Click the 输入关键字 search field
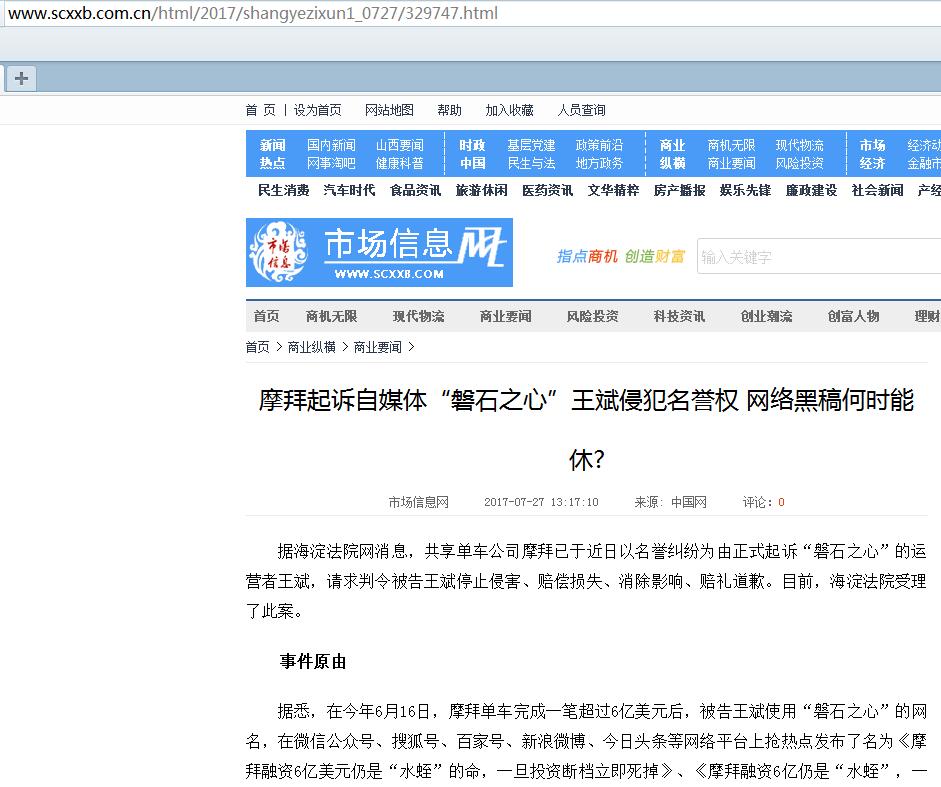 coord(819,257)
